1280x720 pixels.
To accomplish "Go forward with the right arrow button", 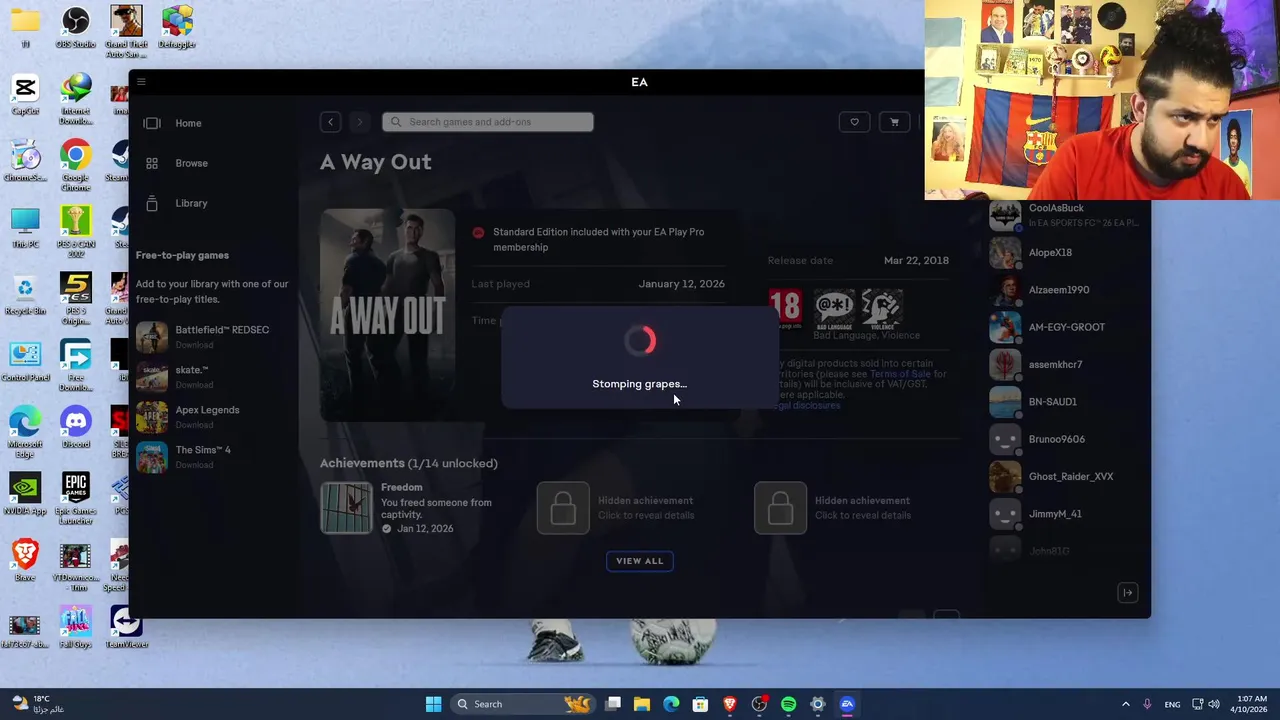I will pyautogui.click(x=360, y=122).
